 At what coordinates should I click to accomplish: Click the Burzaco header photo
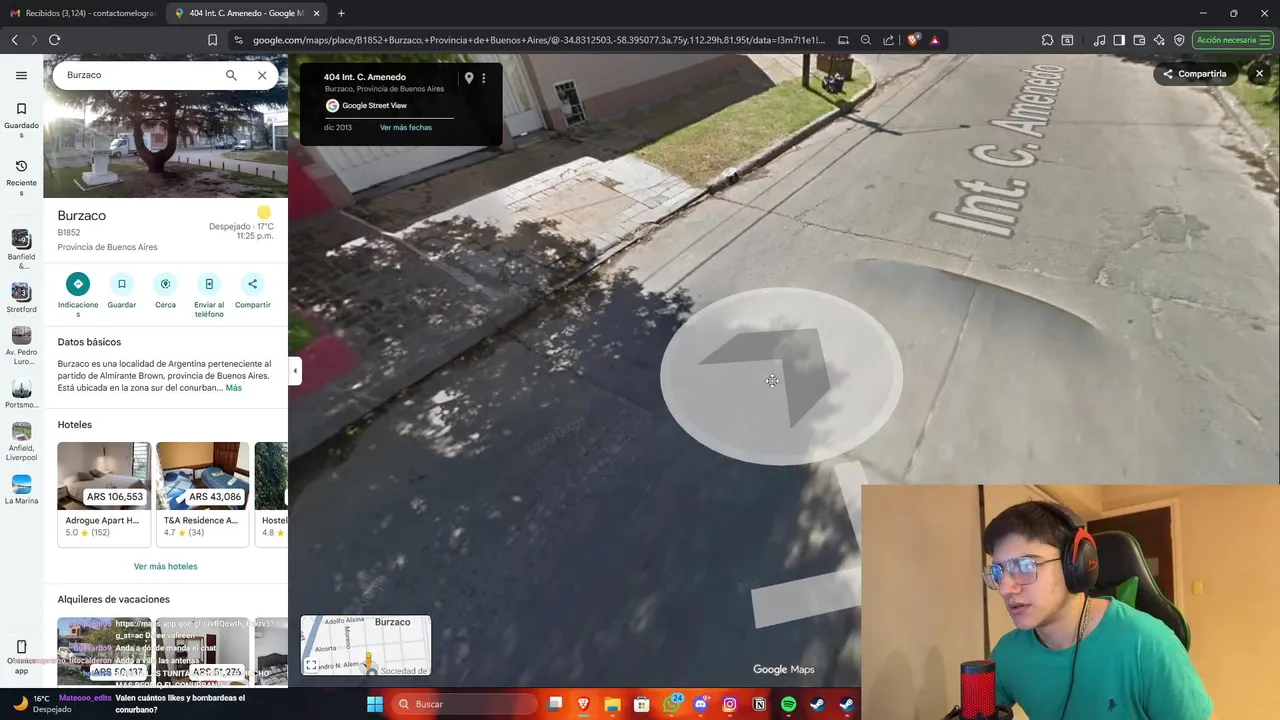166,145
